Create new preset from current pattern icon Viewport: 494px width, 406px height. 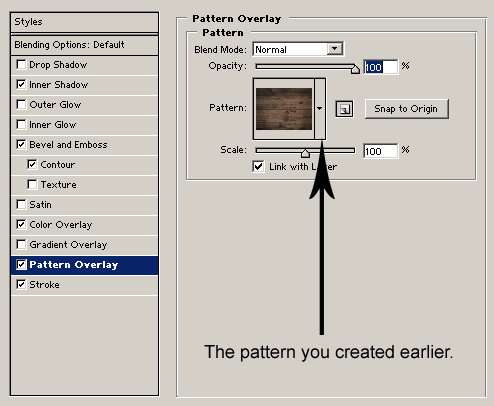point(344,109)
